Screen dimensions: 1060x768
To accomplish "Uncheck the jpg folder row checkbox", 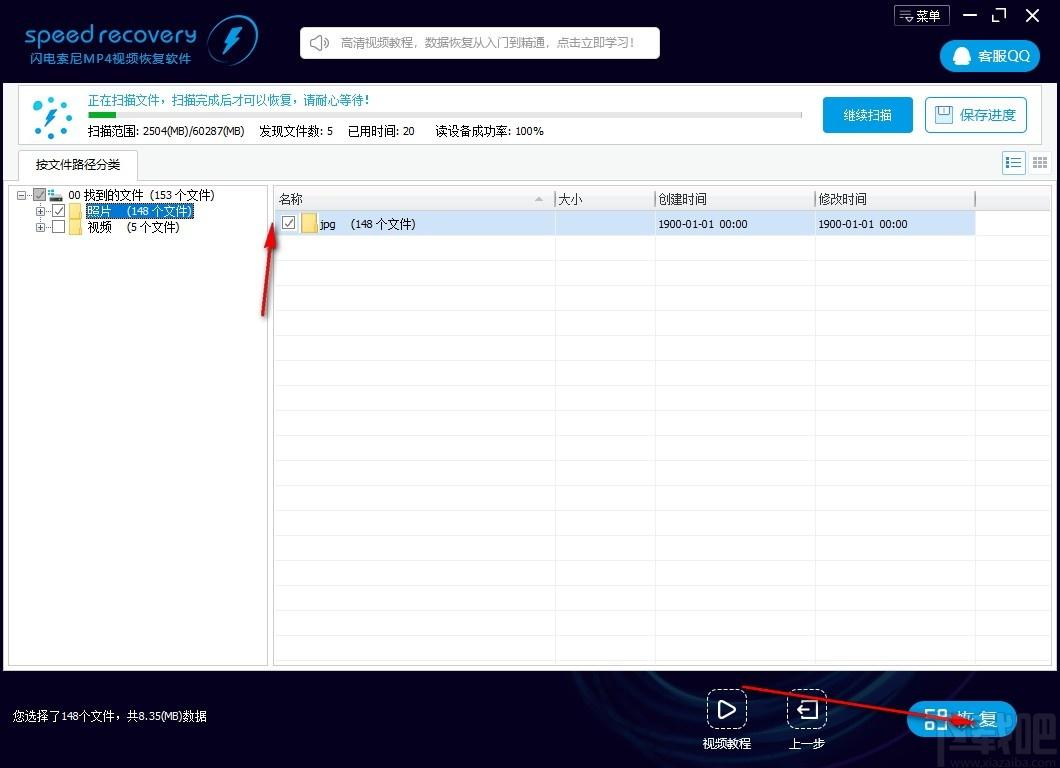I will click(x=289, y=223).
